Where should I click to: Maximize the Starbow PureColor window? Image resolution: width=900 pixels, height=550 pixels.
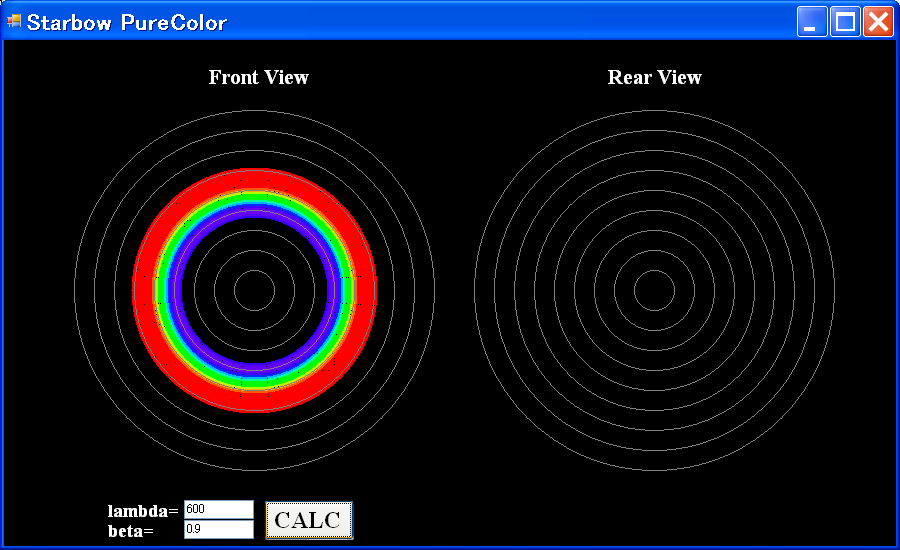tap(845, 22)
